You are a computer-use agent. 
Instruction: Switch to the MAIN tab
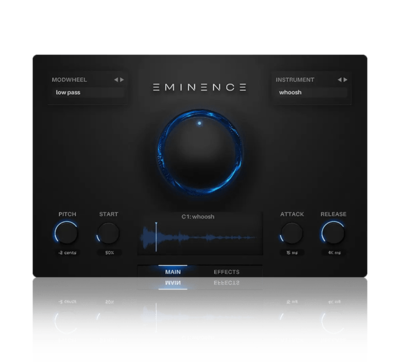(173, 272)
